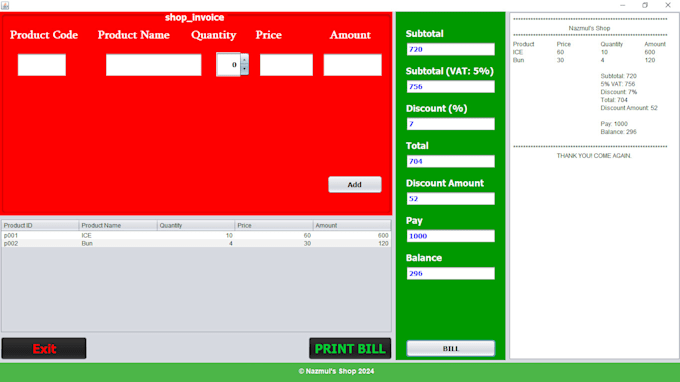Focus the Product Code input field
680x382 pixels.
42,65
